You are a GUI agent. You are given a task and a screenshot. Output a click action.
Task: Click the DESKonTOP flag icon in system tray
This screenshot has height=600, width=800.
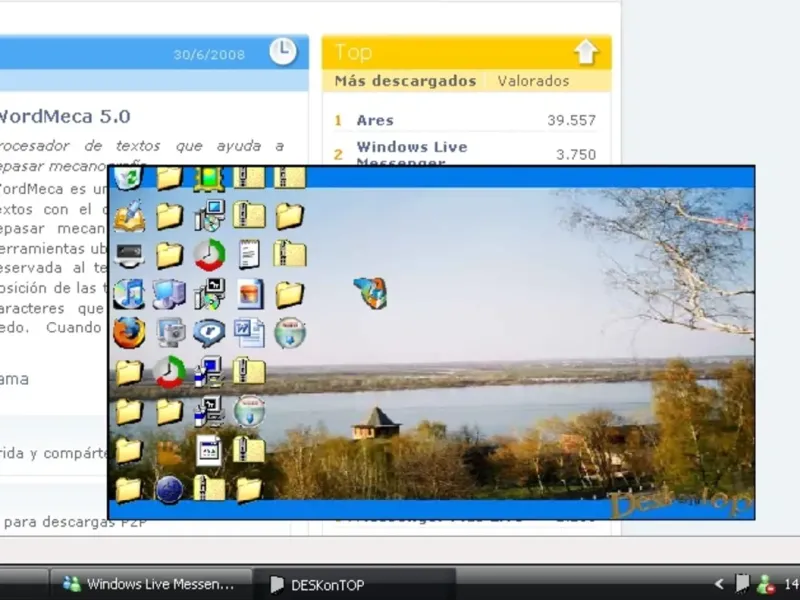point(742,584)
